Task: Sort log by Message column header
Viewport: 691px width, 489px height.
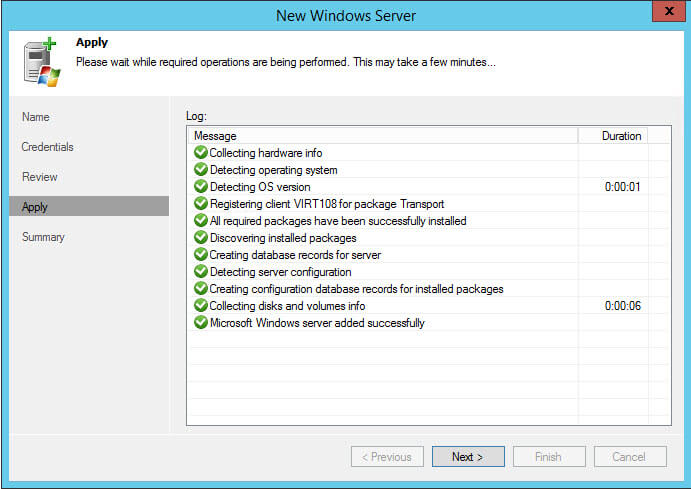Action: [382, 136]
